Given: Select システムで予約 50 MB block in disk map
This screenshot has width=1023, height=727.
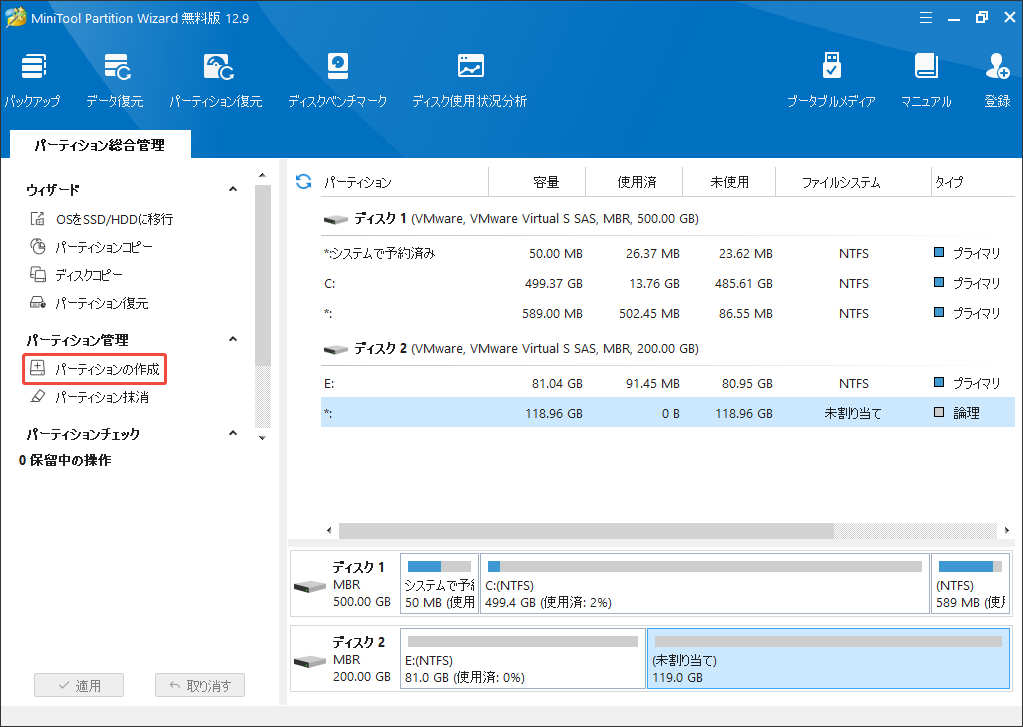Looking at the screenshot, I should pos(439,583).
